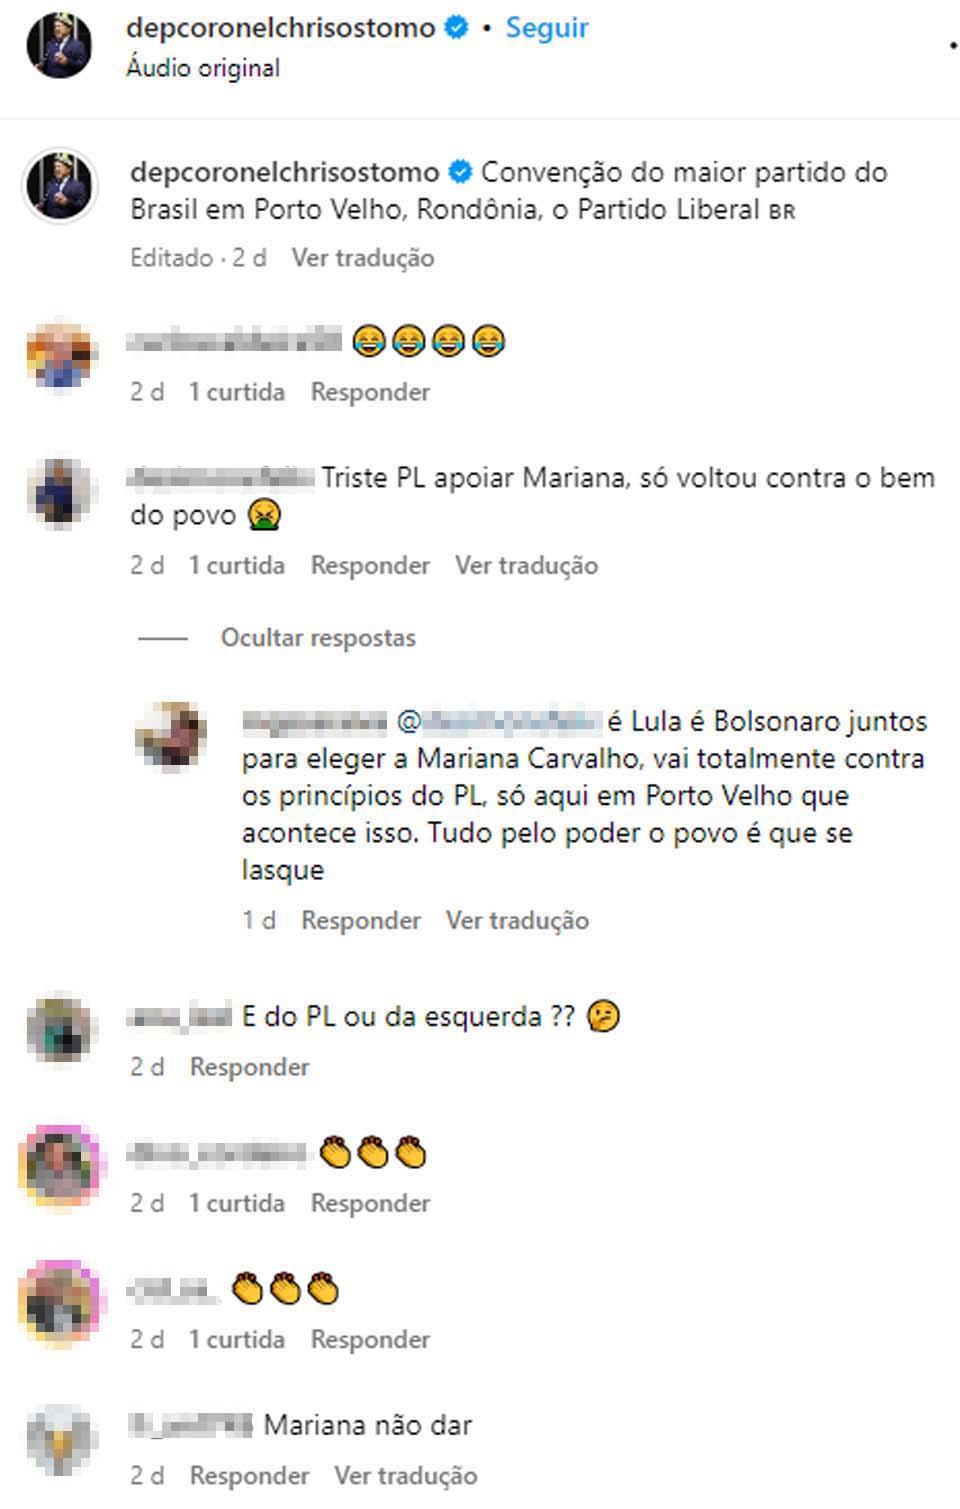Screen dimensions: 960x1509
Task: Click the Seguir follow link
Action: point(547,28)
